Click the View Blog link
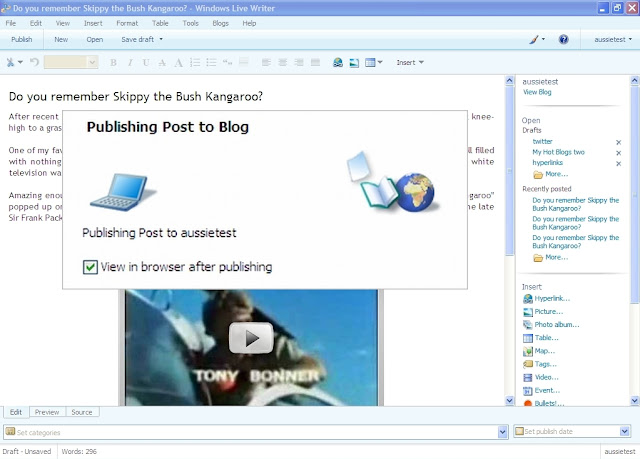 [x=537, y=92]
